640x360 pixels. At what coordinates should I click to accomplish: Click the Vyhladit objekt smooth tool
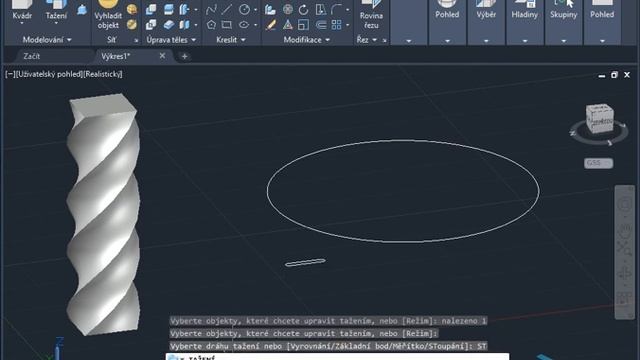[x=108, y=14]
